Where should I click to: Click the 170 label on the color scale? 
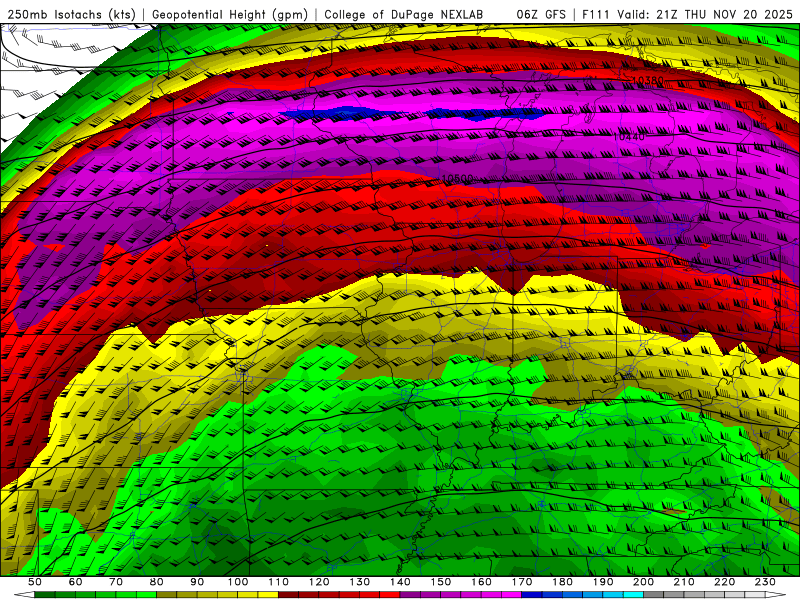[522, 582]
